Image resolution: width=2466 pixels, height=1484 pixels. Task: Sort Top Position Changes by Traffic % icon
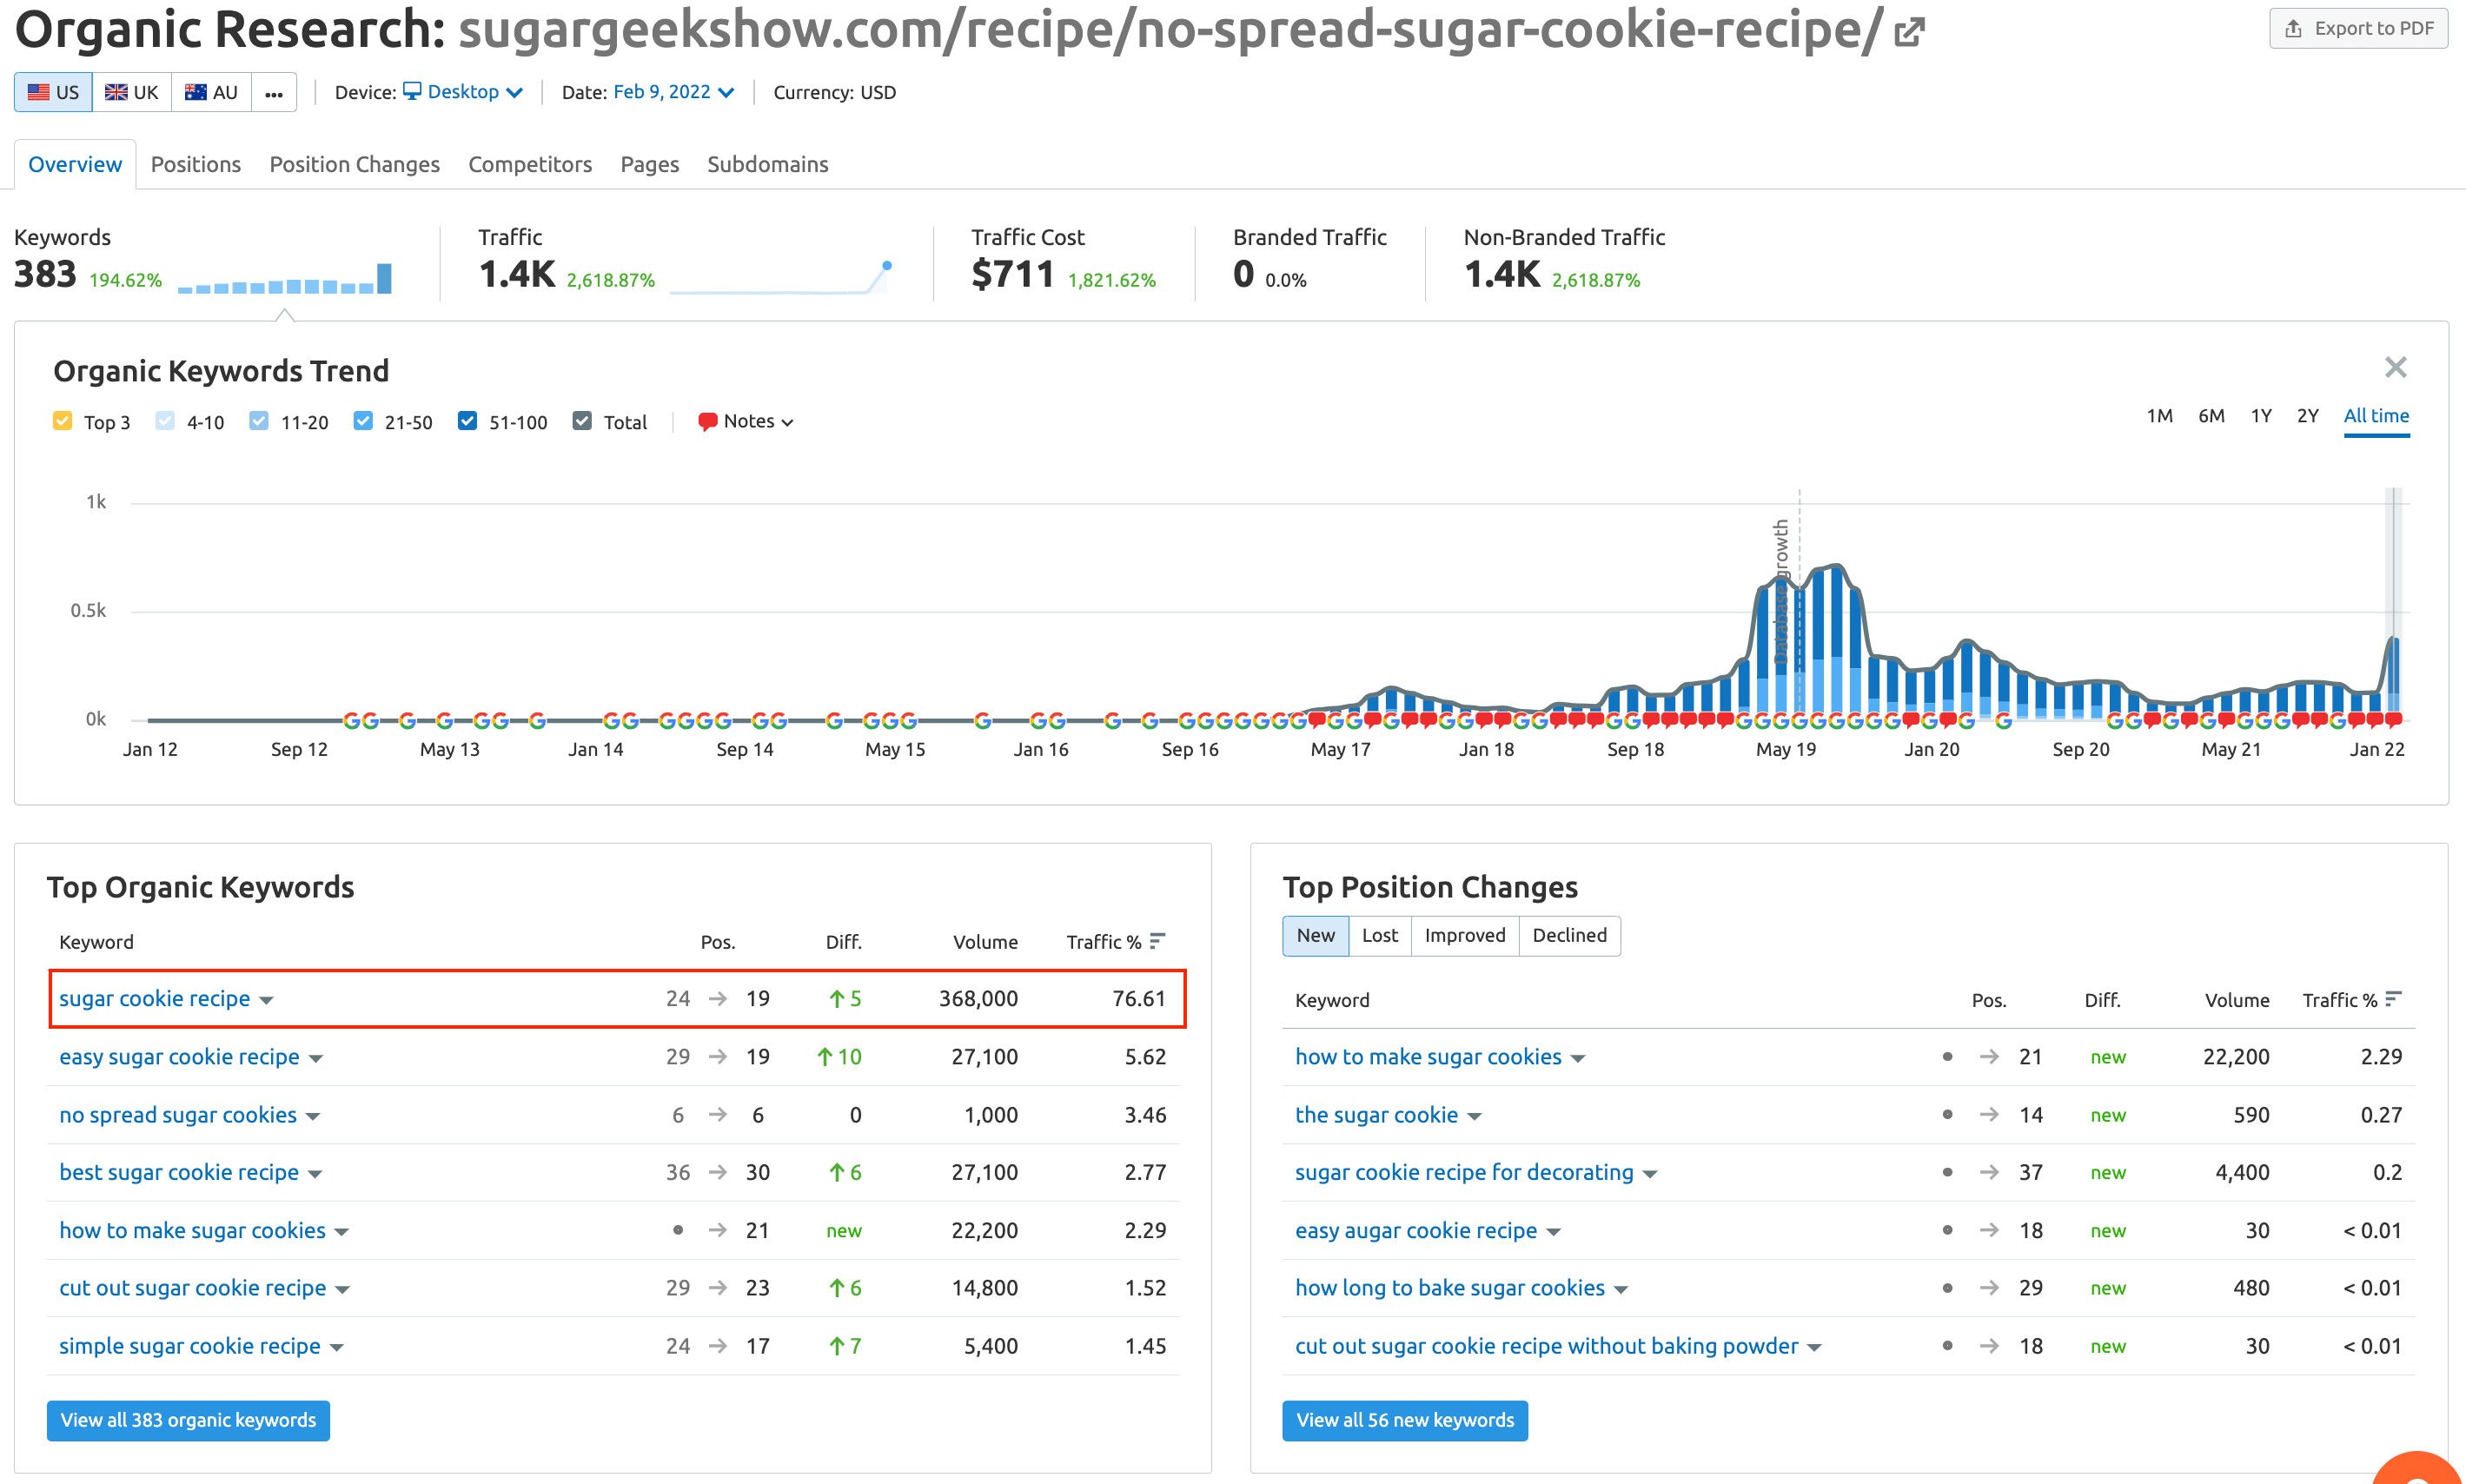2393,999
